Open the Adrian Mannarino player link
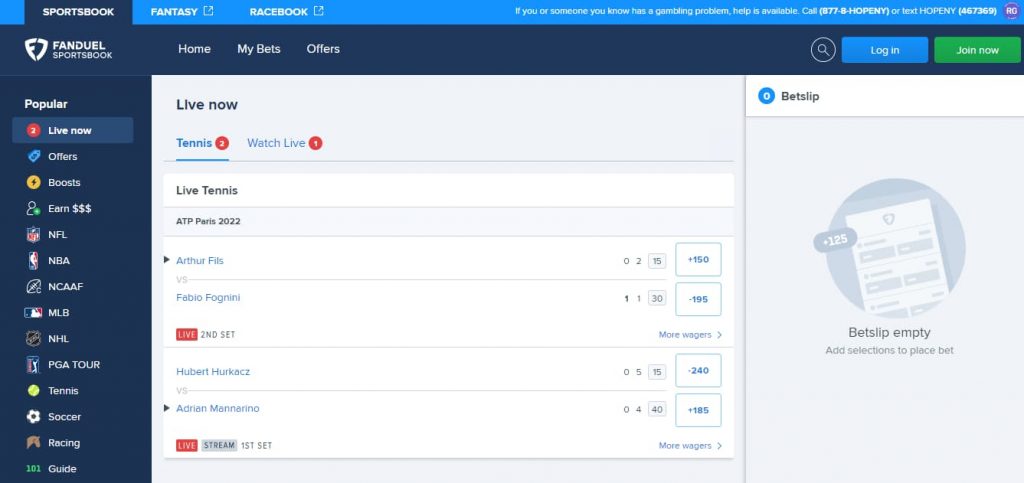This screenshot has height=483, width=1024. 217,409
